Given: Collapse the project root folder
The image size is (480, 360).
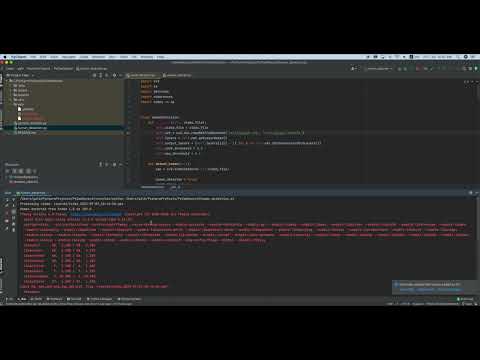Looking at the screenshot, I should click(7, 81).
